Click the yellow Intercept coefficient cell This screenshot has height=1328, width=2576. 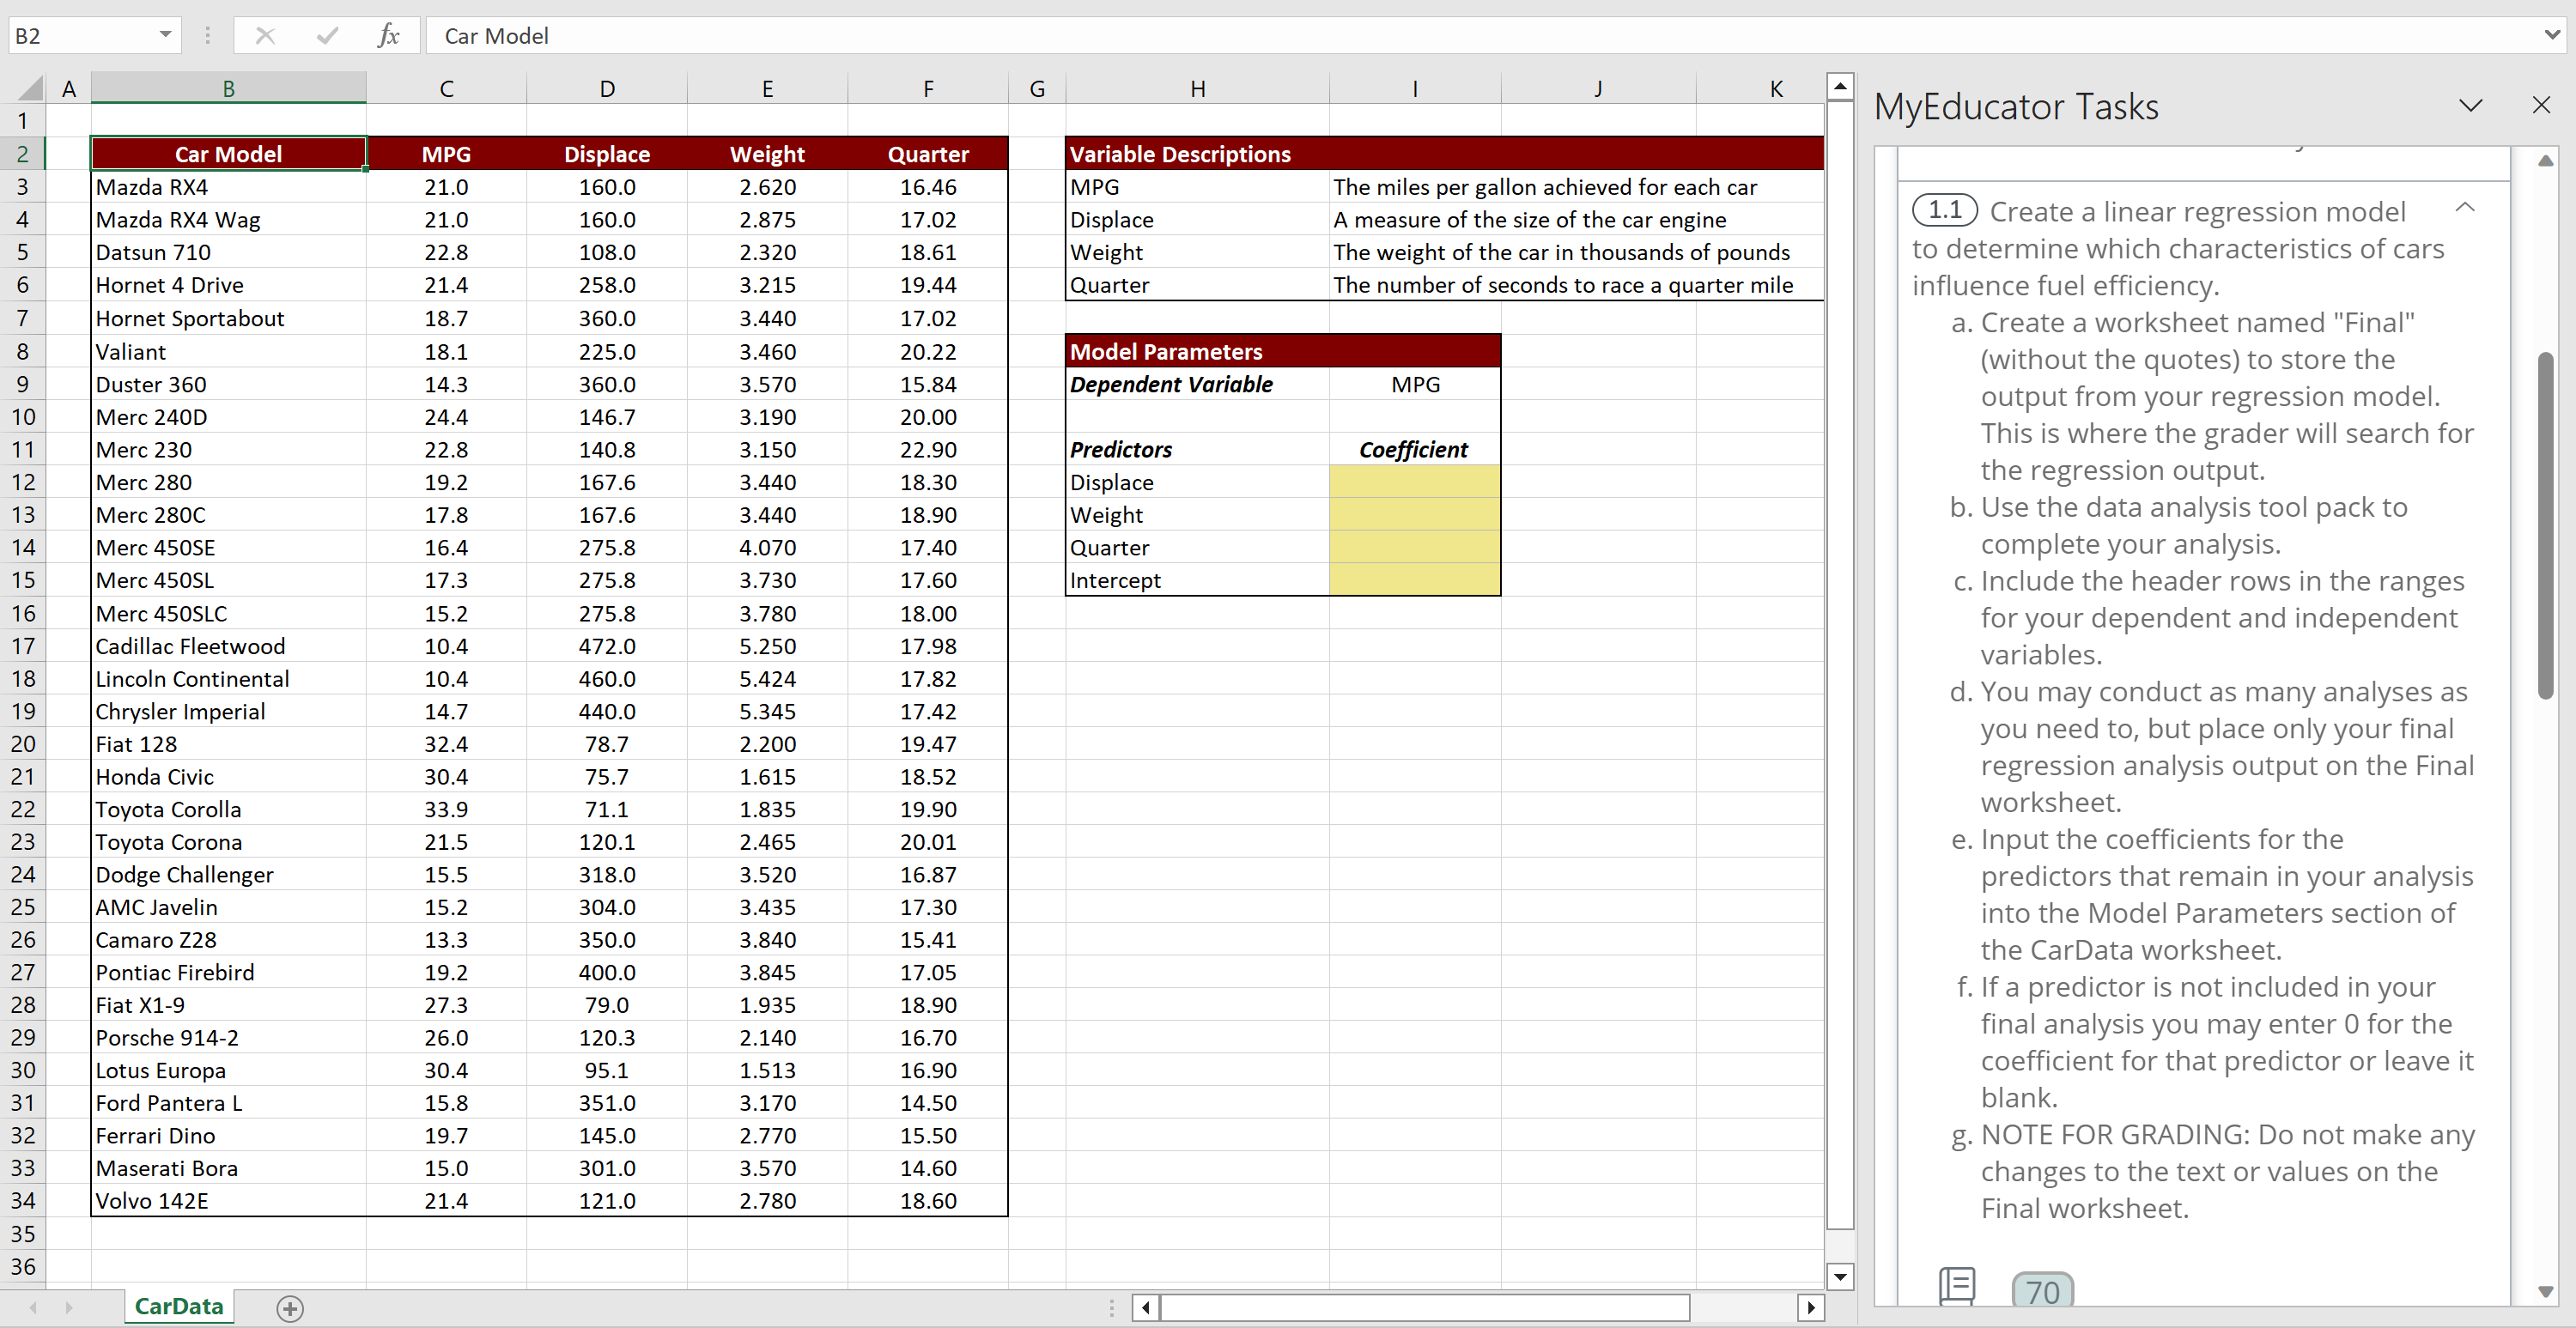[x=1414, y=580]
